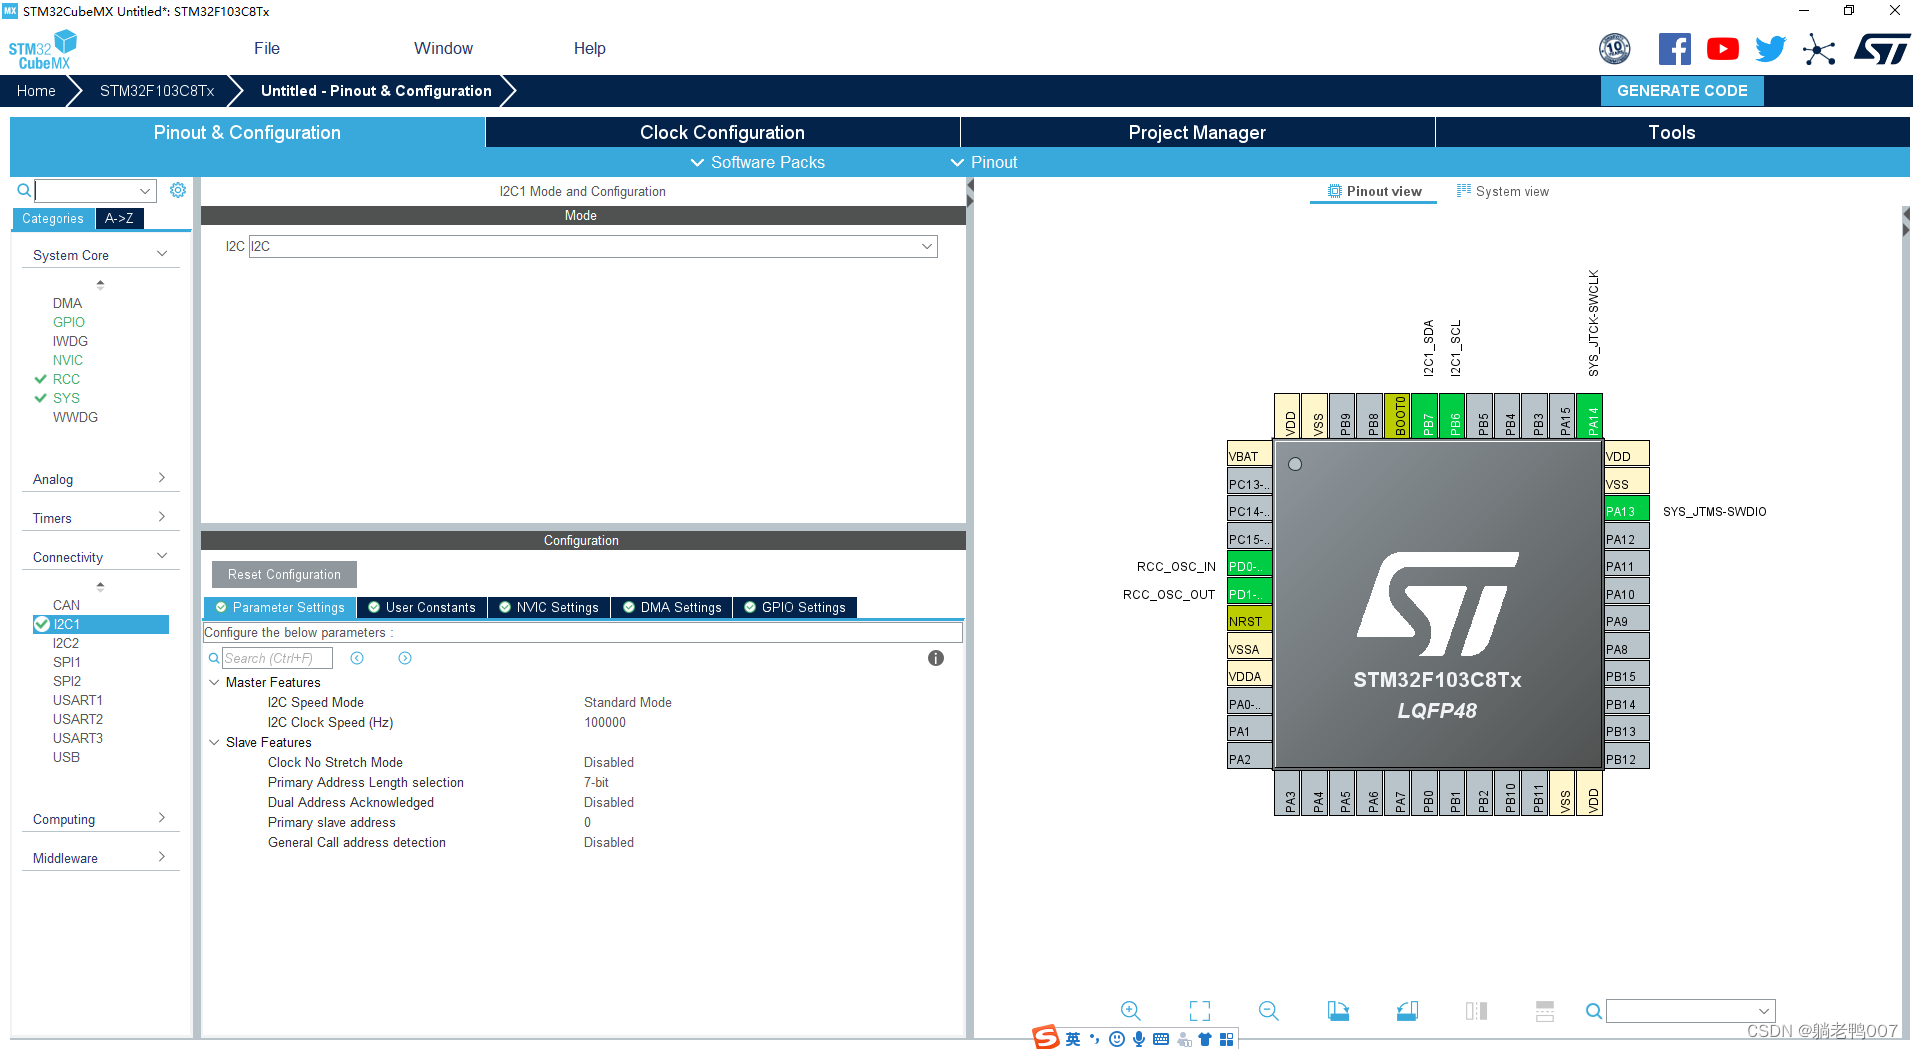The image size is (1913, 1049).
Task: Toggle the I2C1 enabled checkmark
Action: 42,624
